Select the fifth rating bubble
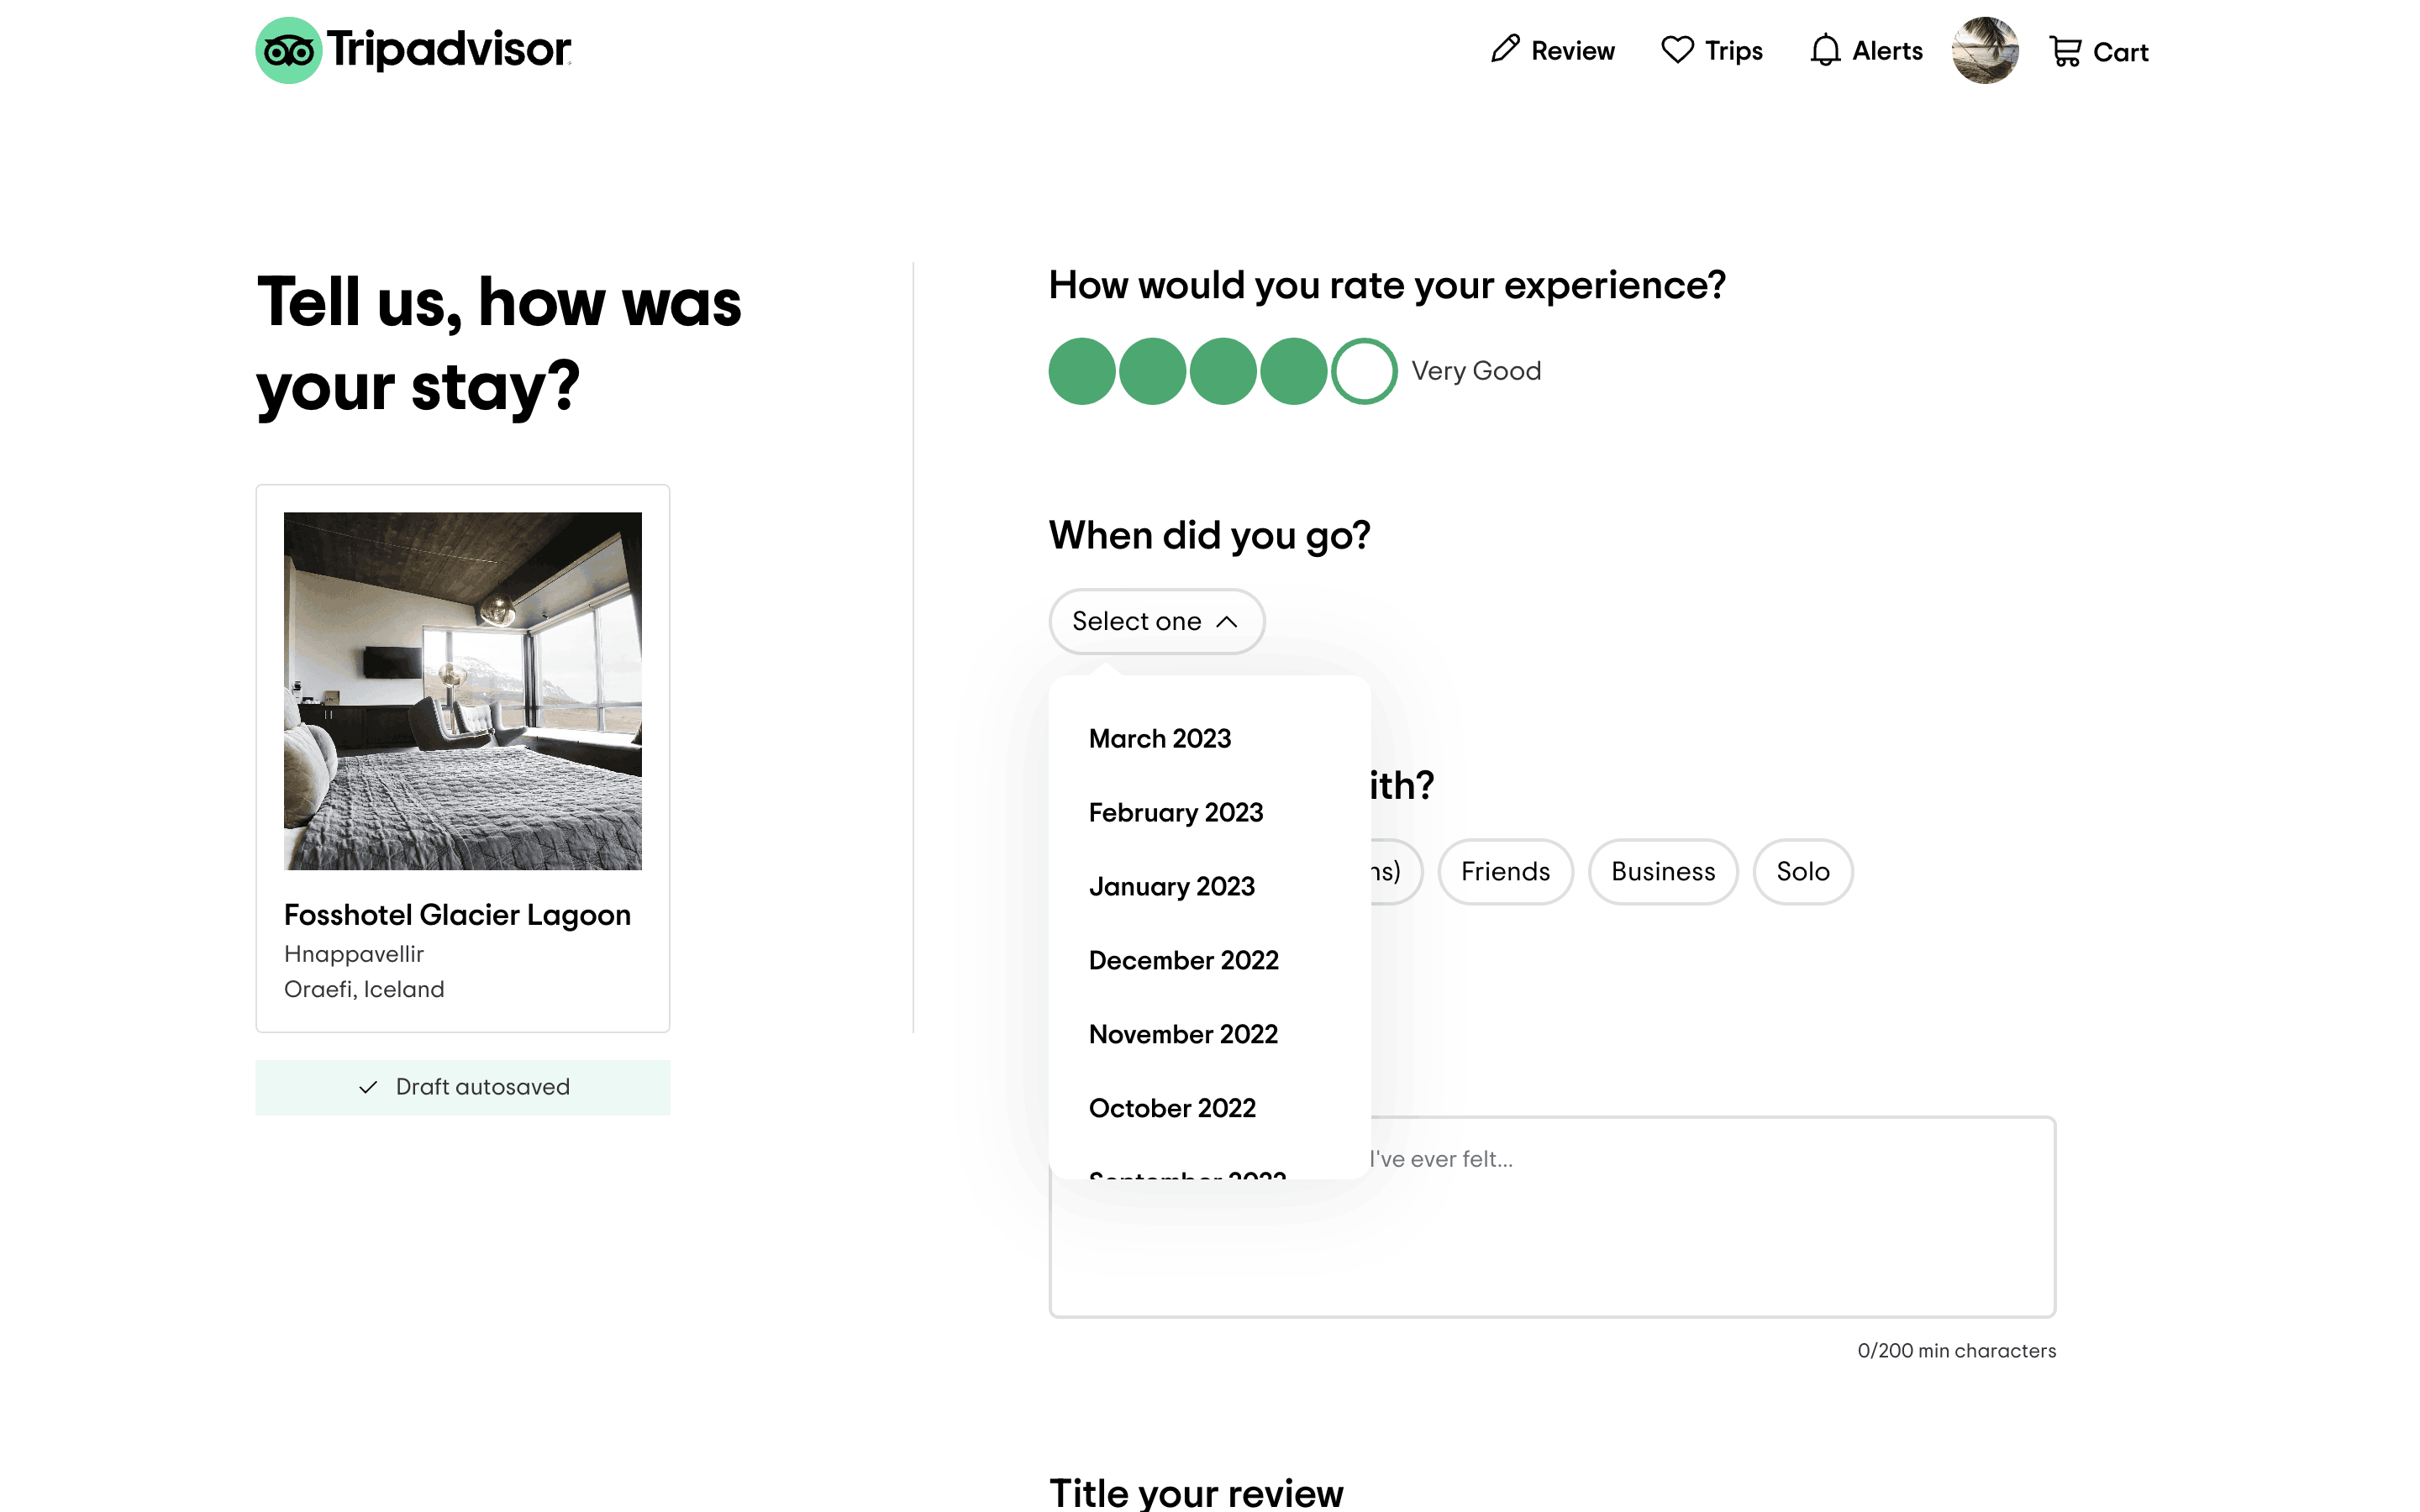 pos(1364,371)
